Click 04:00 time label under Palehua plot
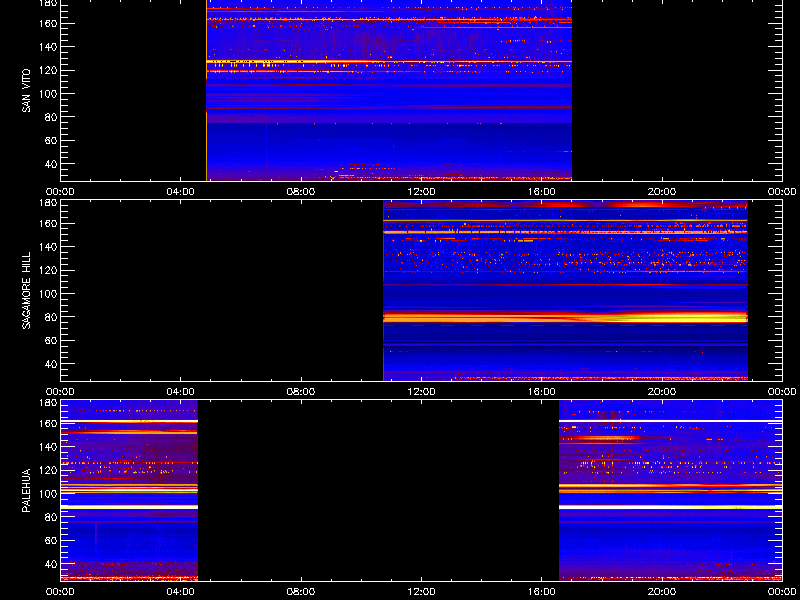Viewport: 800px width, 600px height. (x=181, y=592)
